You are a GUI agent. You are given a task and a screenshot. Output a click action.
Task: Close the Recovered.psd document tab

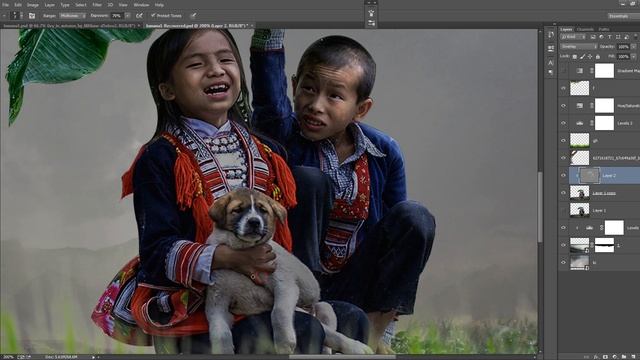pyautogui.click(x=252, y=26)
